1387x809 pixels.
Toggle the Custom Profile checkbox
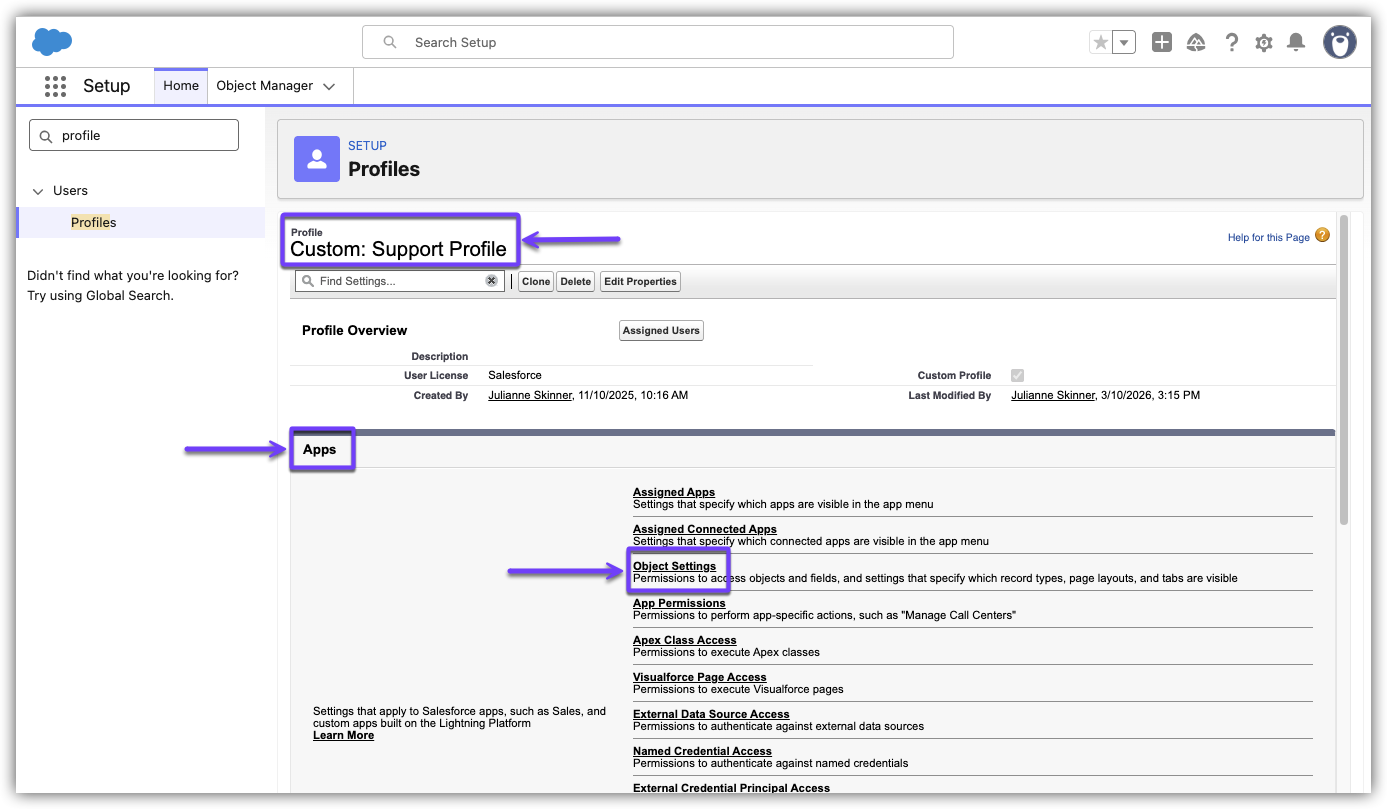1017,376
